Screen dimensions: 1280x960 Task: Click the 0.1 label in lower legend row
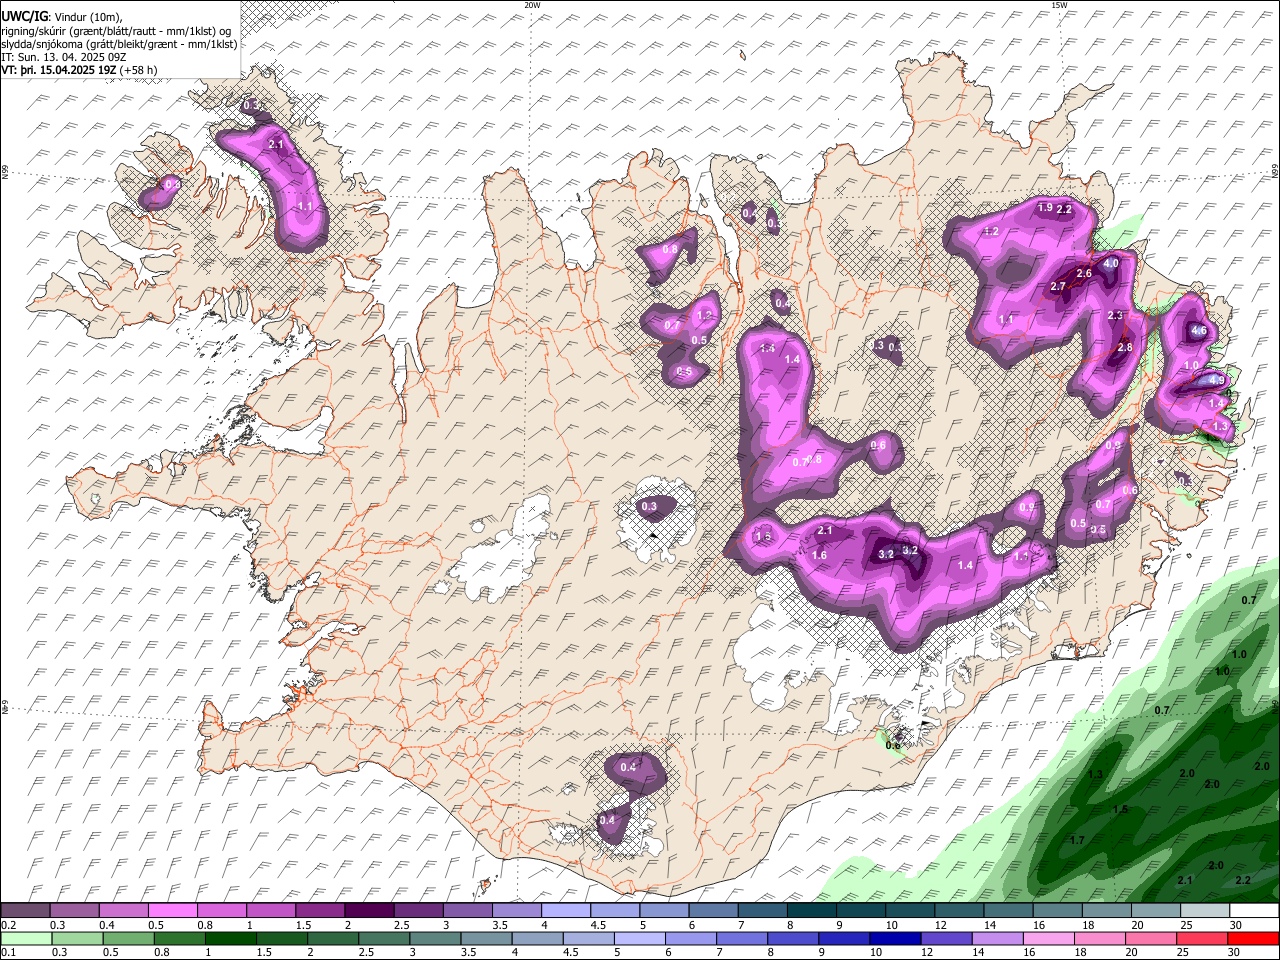(x=9, y=953)
